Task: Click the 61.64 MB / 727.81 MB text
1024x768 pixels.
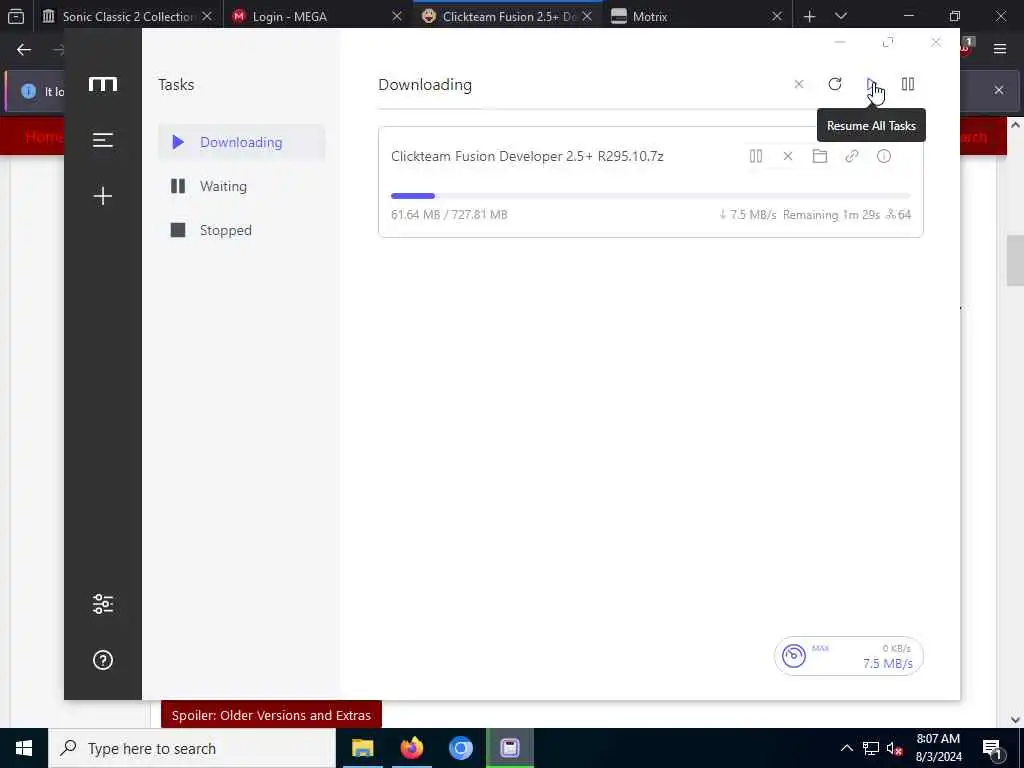Action: click(x=449, y=215)
